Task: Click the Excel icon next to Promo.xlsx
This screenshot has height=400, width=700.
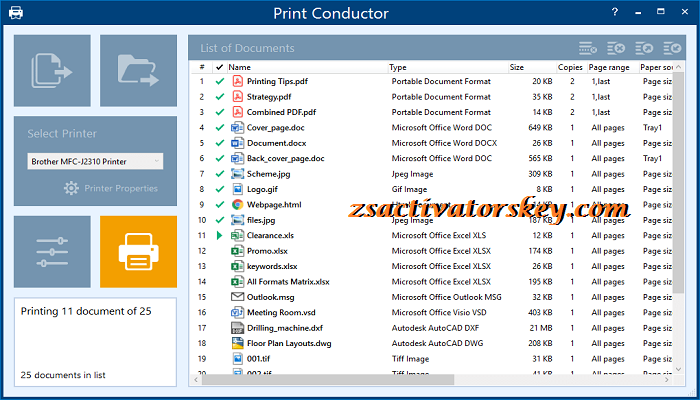Action: click(x=237, y=251)
